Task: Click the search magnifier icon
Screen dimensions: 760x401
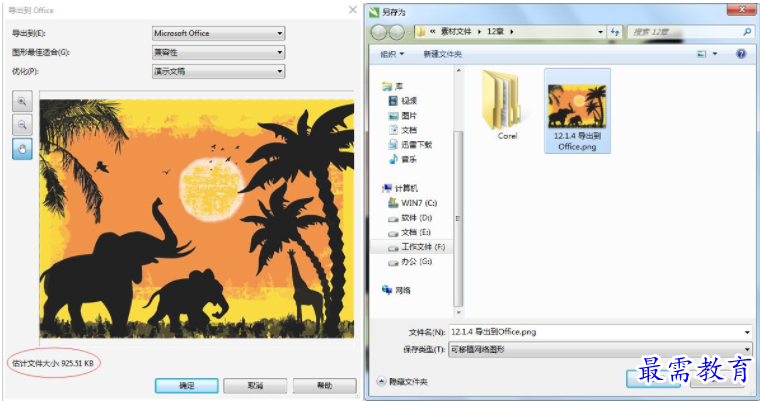Action: coord(747,32)
